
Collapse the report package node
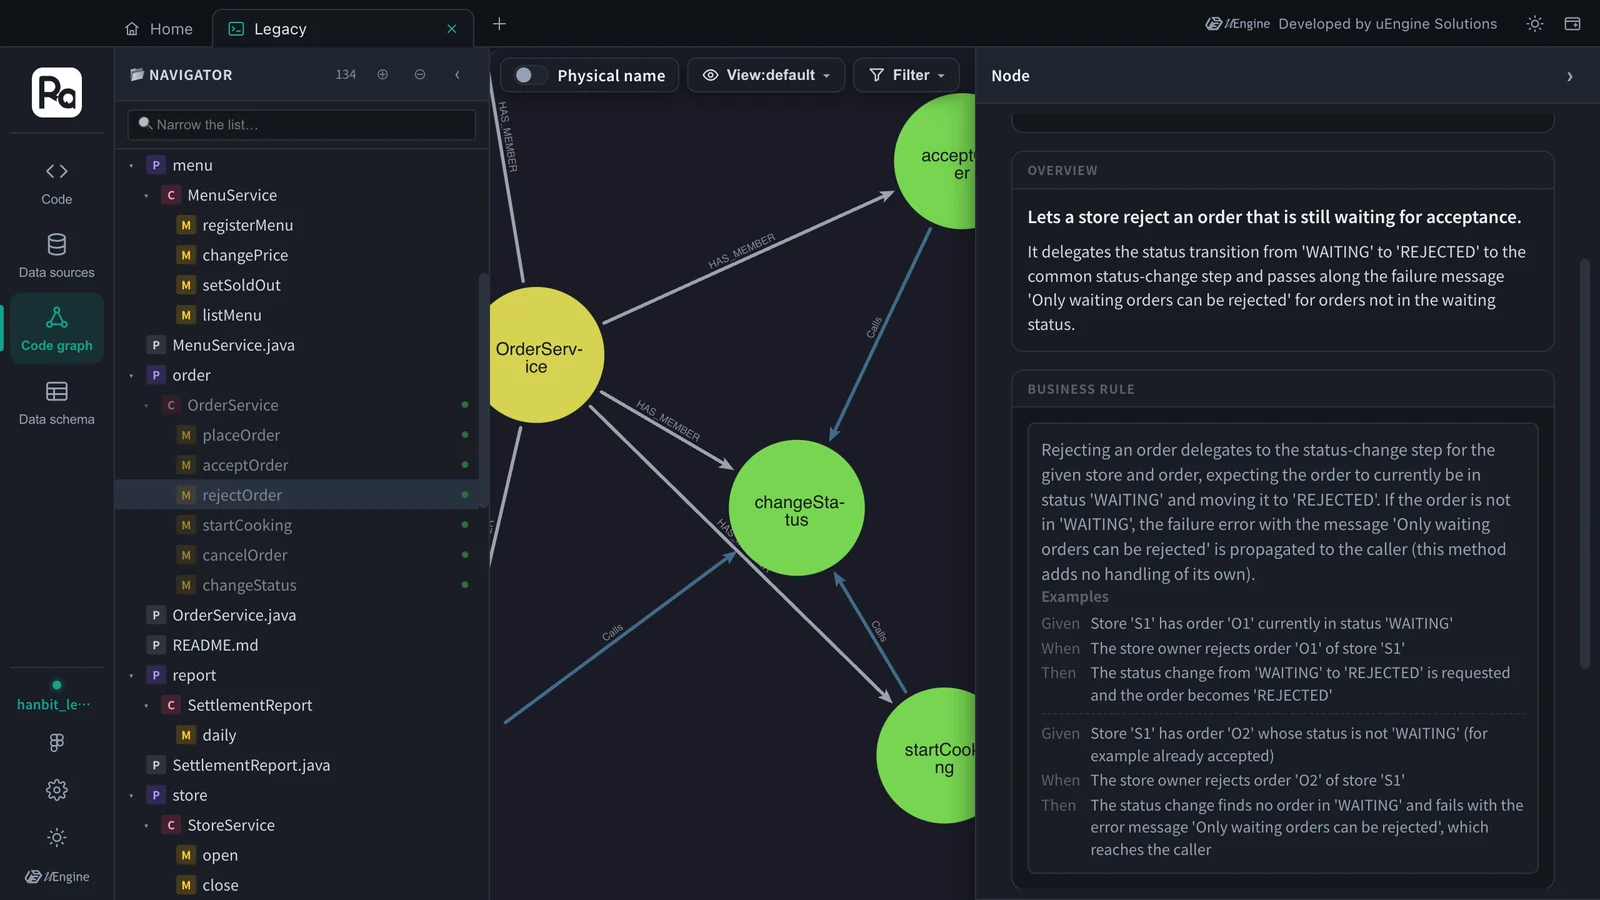tap(131, 675)
